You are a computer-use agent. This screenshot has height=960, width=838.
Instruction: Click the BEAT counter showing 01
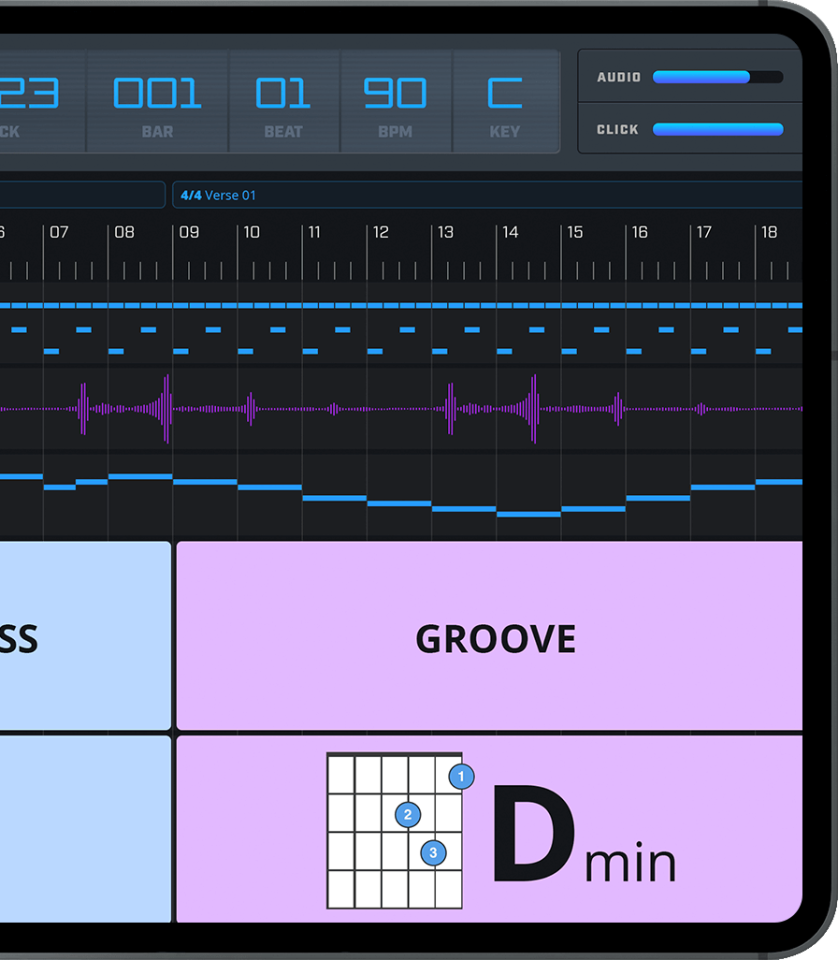pyautogui.click(x=283, y=103)
